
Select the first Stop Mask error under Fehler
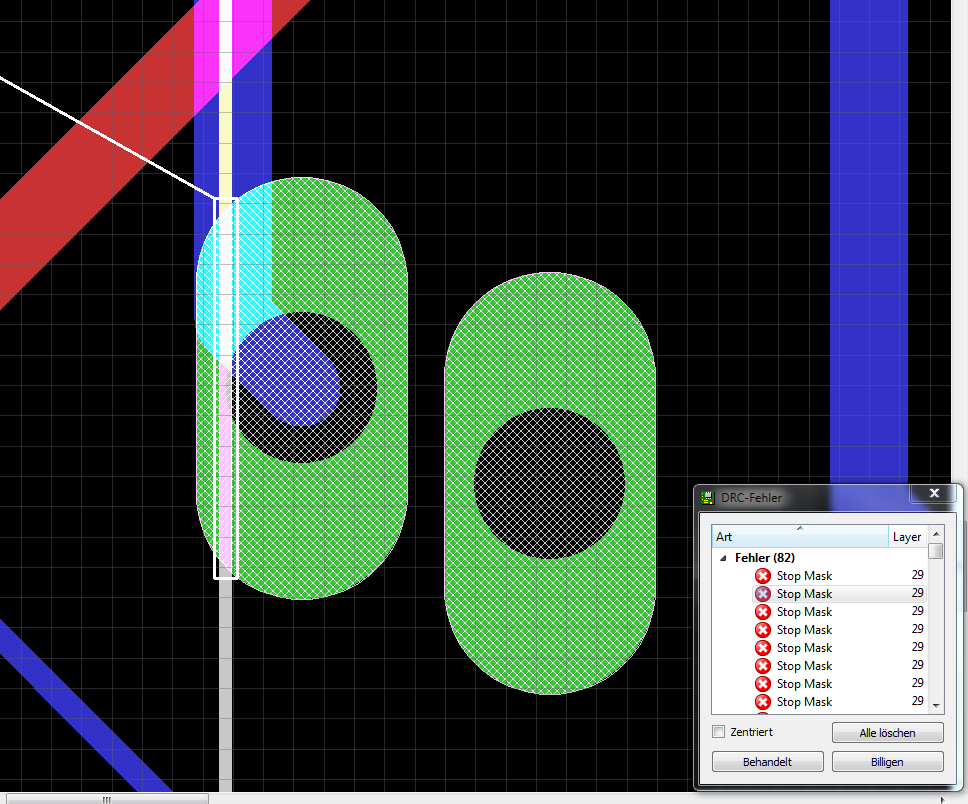point(839,576)
